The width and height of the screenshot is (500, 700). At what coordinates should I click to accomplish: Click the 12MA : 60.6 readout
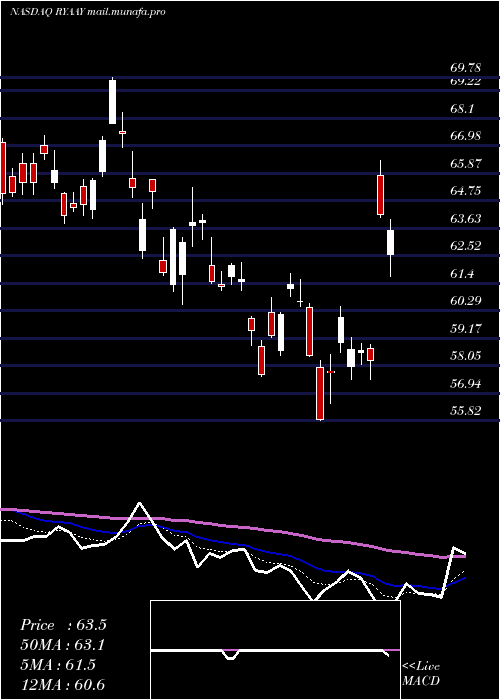click(x=62, y=684)
